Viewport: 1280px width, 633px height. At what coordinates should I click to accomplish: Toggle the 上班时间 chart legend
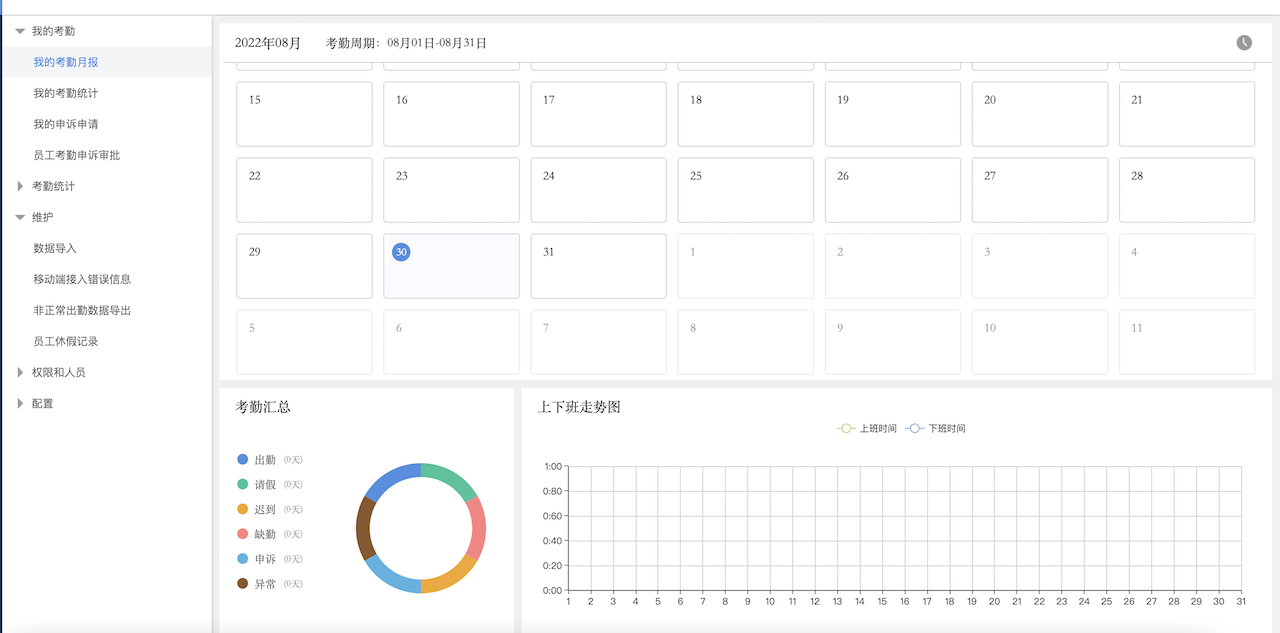pyautogui.click(x=866, y=428)
